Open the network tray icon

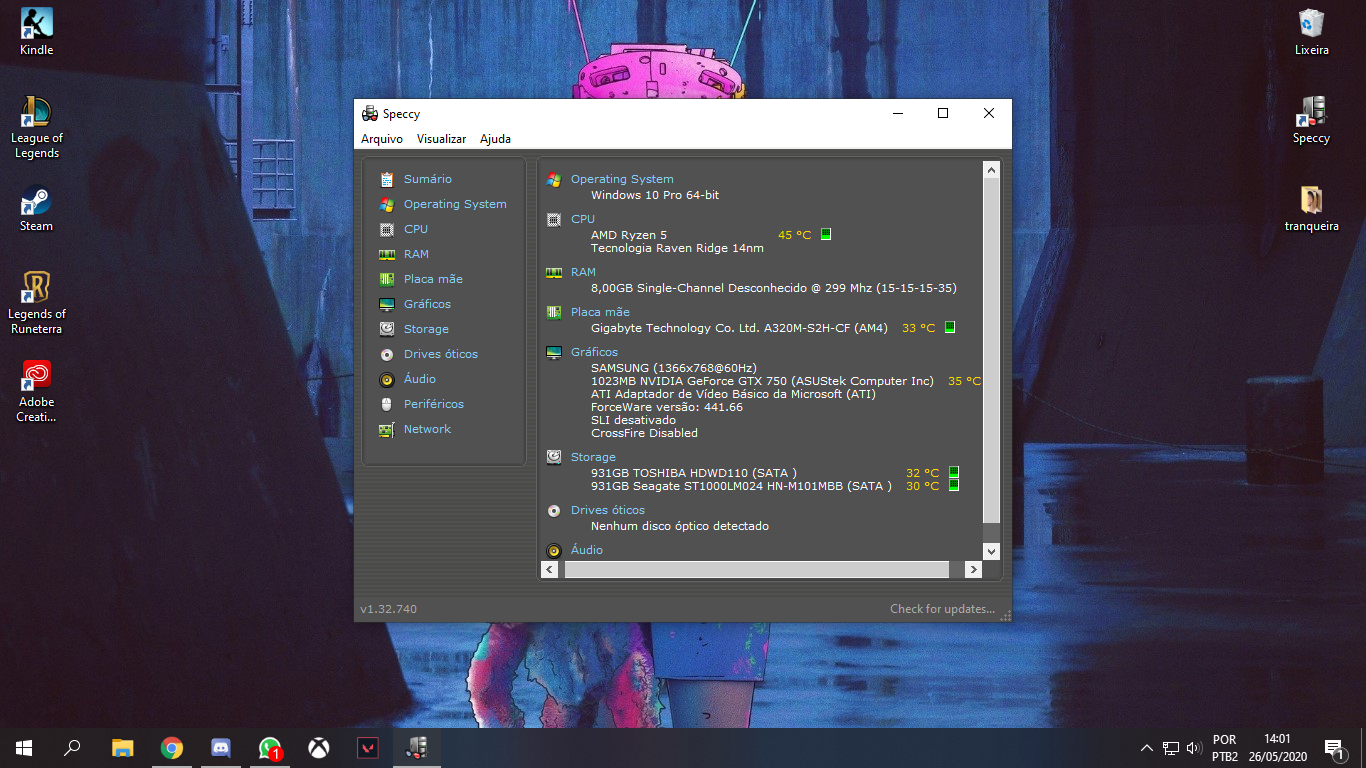point(1171,748)
